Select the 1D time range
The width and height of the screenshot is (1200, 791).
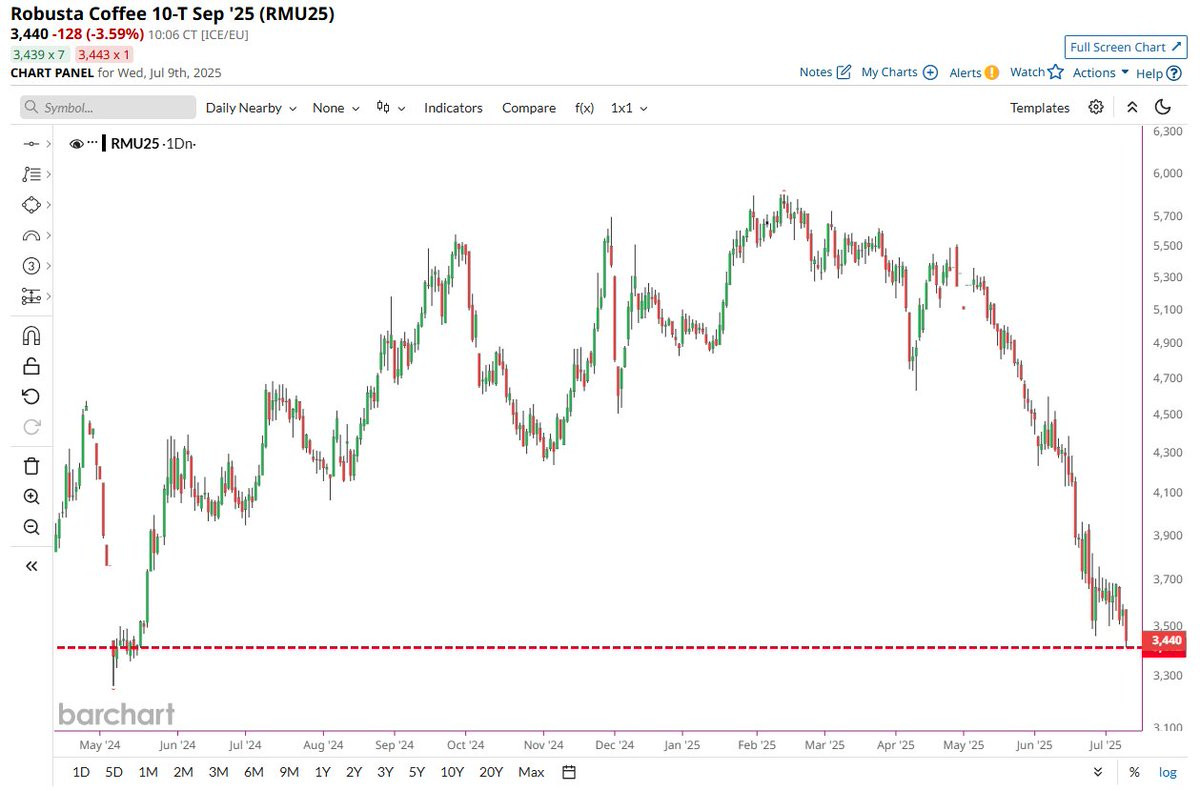click(81, 772)
